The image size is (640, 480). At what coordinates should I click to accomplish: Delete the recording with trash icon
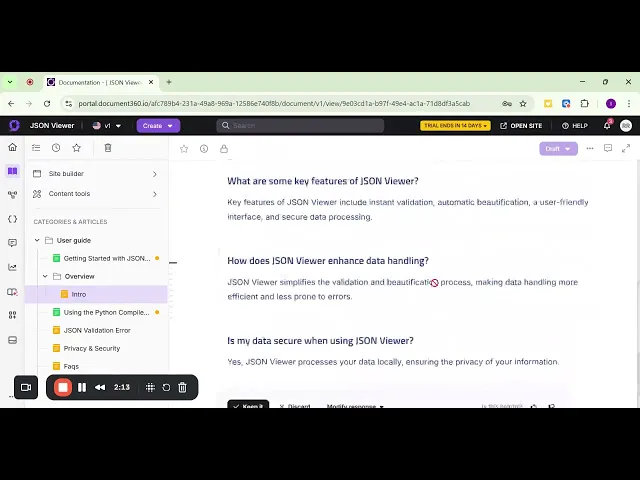pyautogui.click(x=182, y=387)
